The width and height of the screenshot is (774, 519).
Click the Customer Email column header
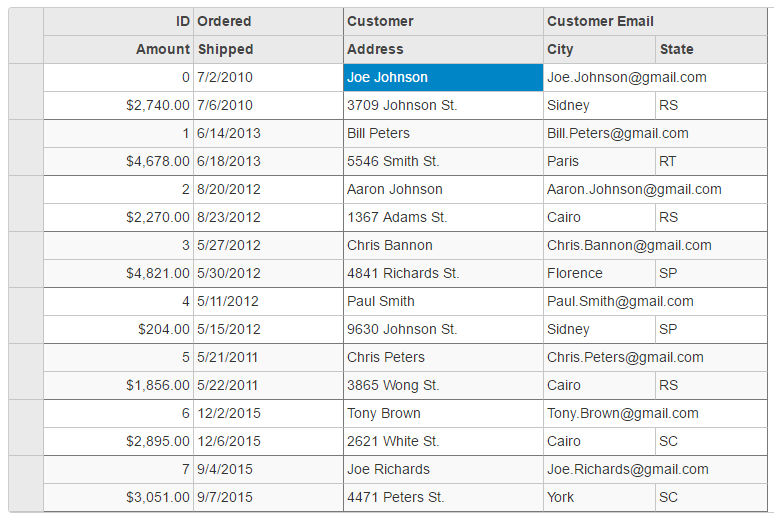654,21
